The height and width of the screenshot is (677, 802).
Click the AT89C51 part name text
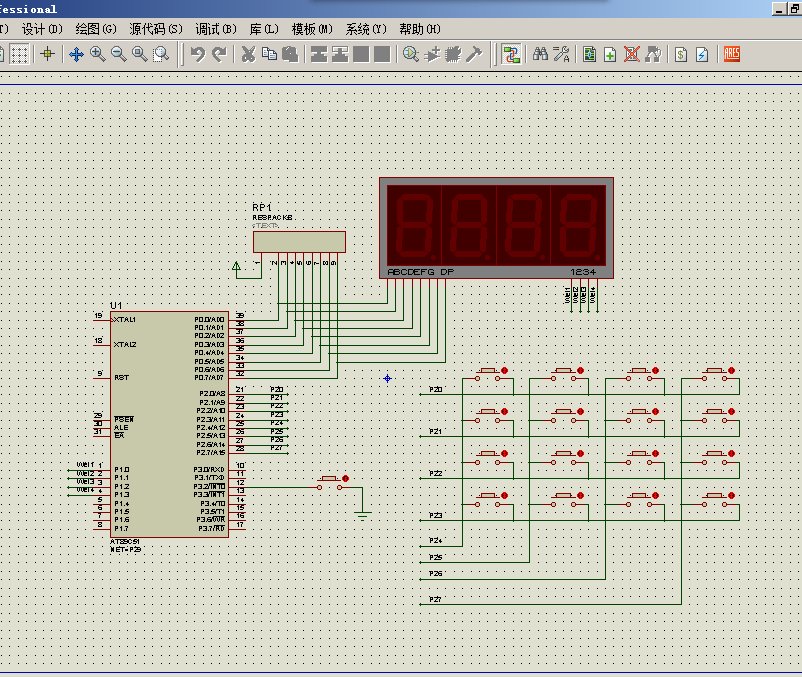click(125, 541)
